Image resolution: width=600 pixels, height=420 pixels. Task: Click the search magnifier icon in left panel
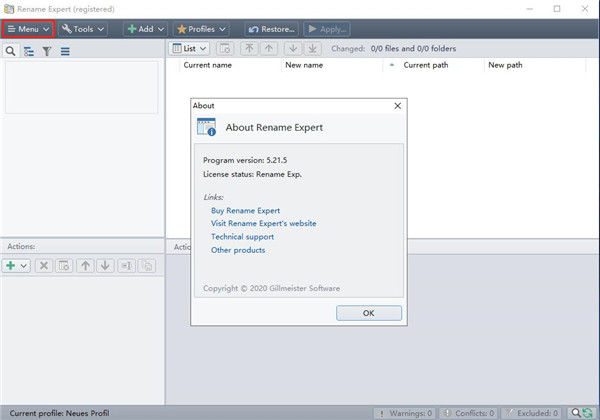10,51
